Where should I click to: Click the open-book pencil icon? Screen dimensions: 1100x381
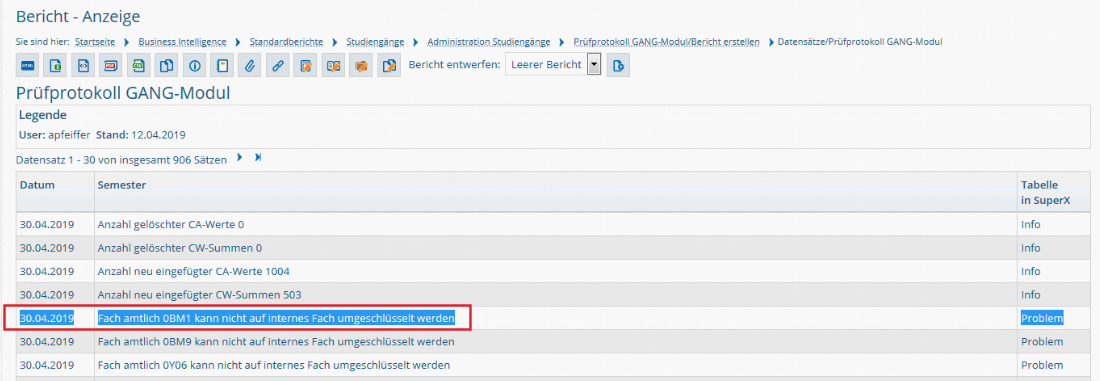point(333,65)
